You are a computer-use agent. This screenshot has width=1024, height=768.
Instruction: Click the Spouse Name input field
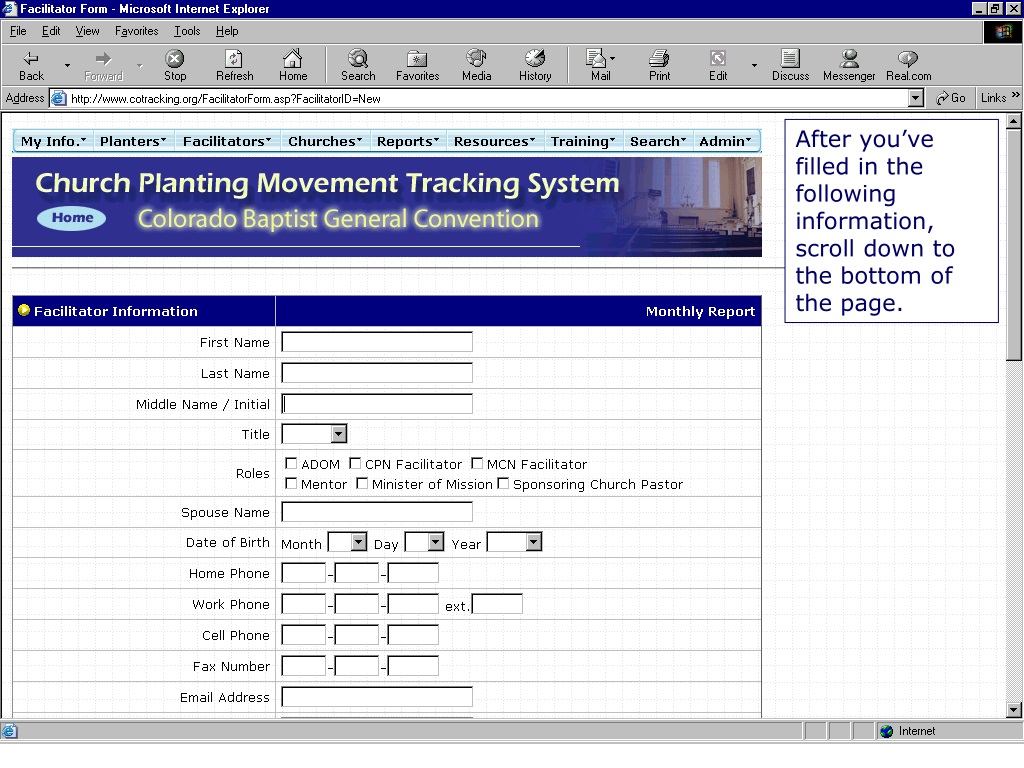coord(377,511)
